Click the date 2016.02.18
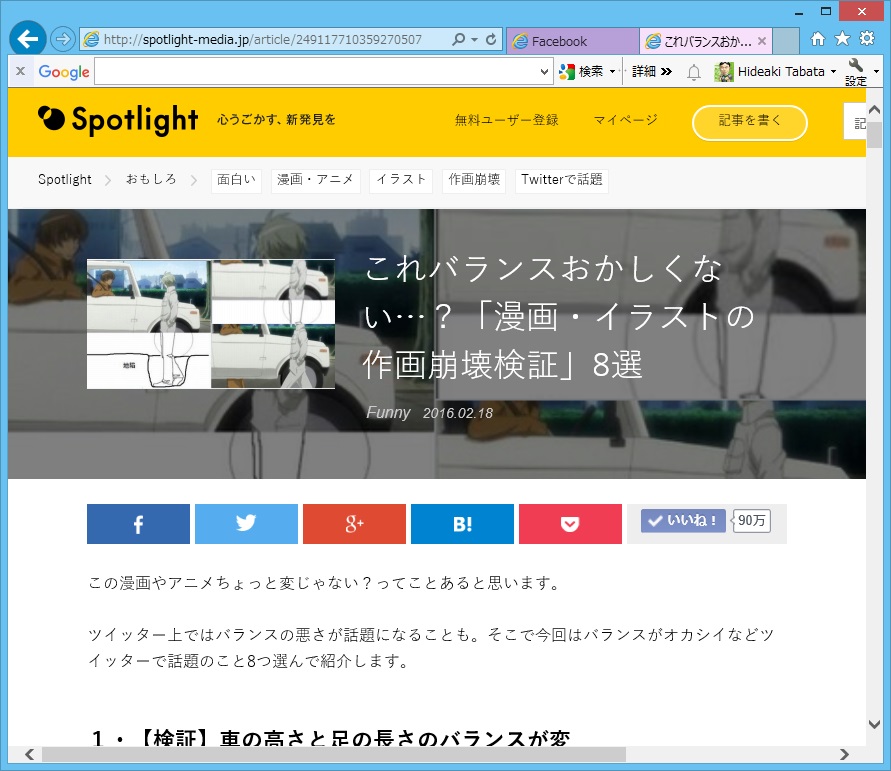 (458, 413)
